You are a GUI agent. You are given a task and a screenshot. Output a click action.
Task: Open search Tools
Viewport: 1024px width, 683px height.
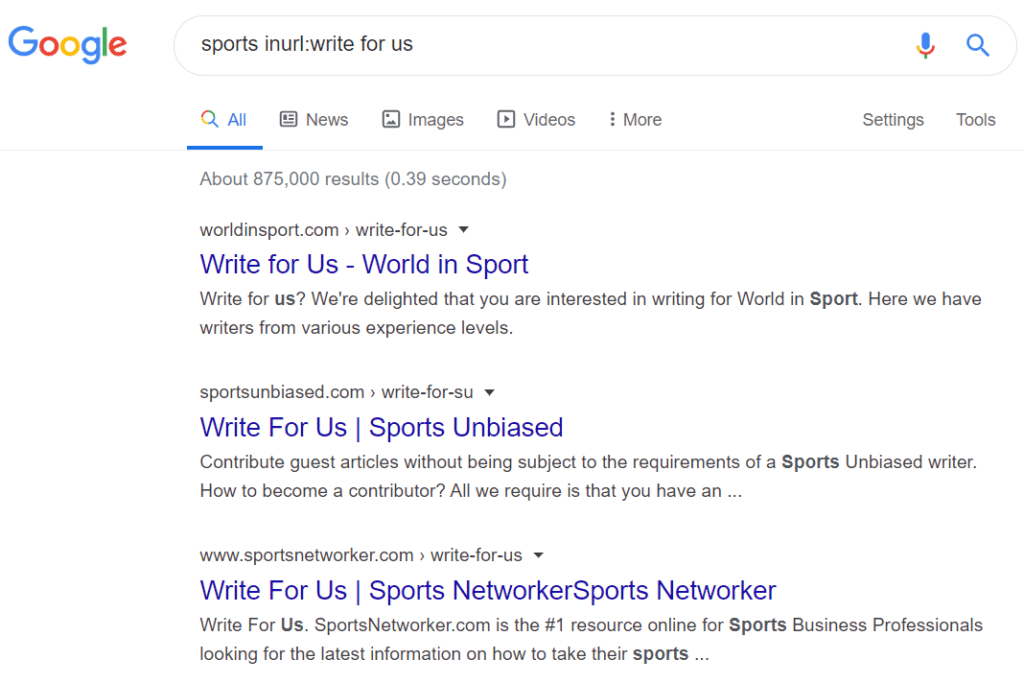(976, 119)
